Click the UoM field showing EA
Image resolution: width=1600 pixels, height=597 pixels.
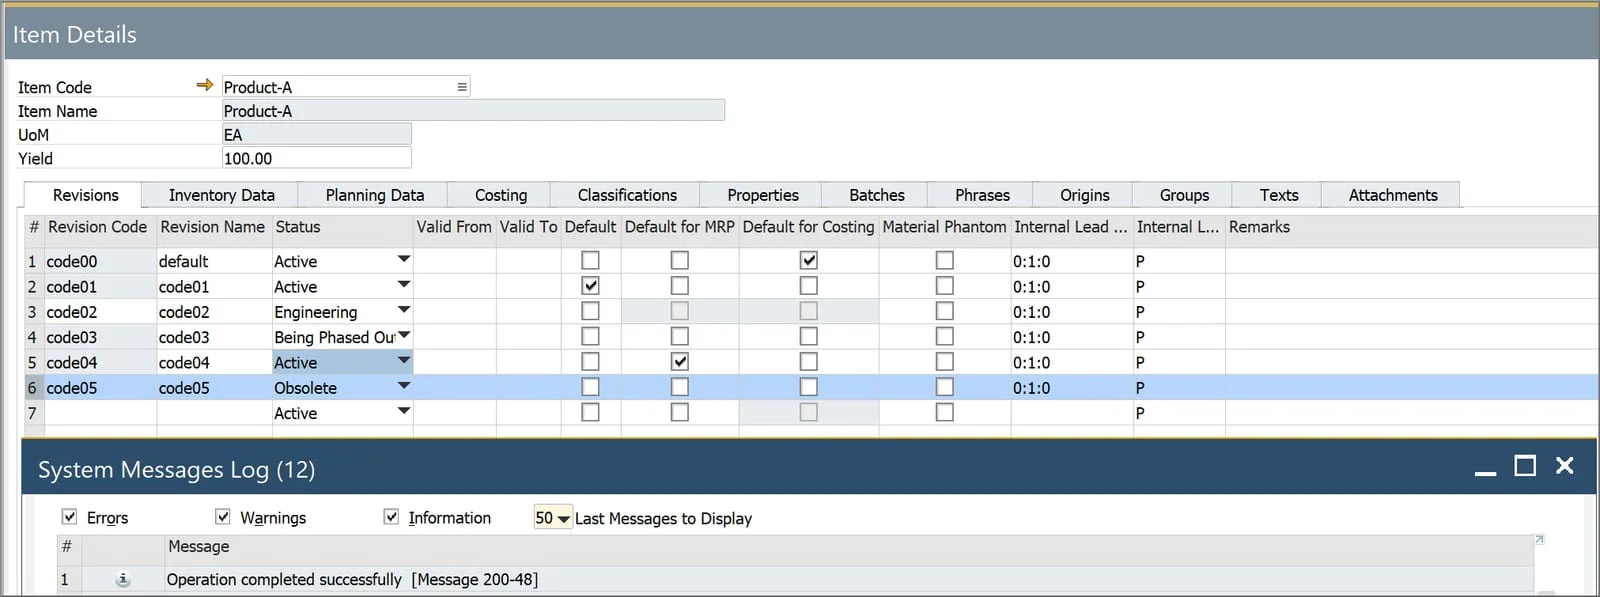316,134
